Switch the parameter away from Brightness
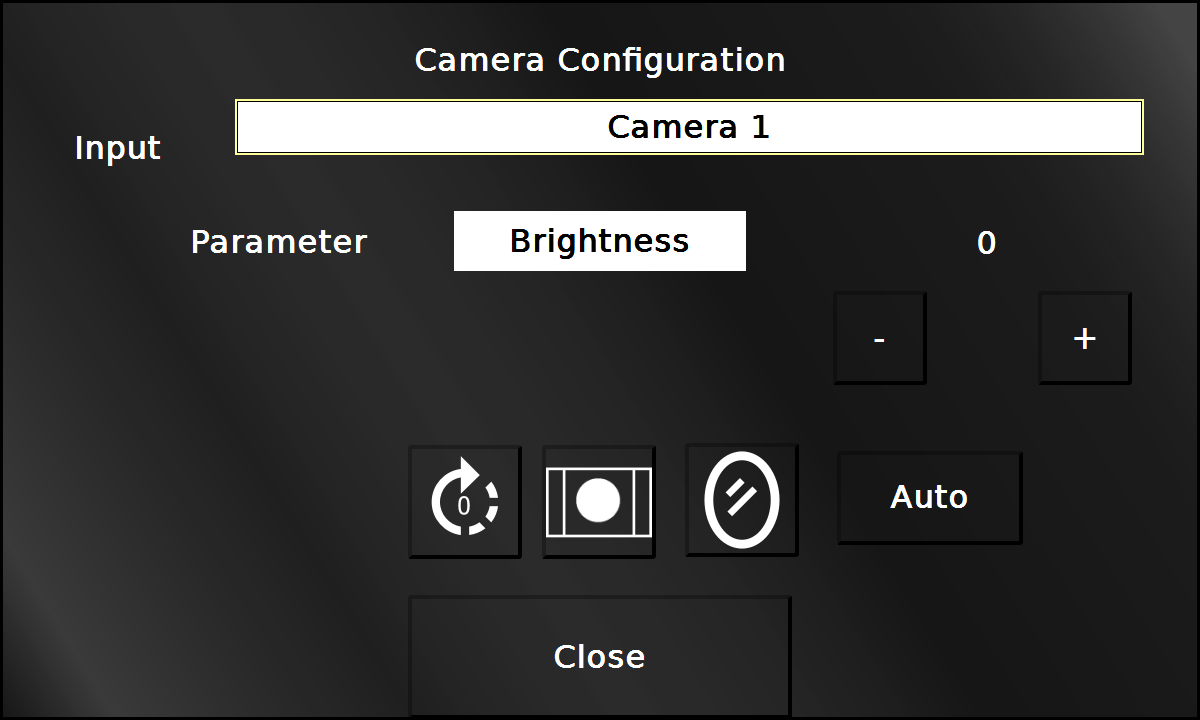 [600, 241]
